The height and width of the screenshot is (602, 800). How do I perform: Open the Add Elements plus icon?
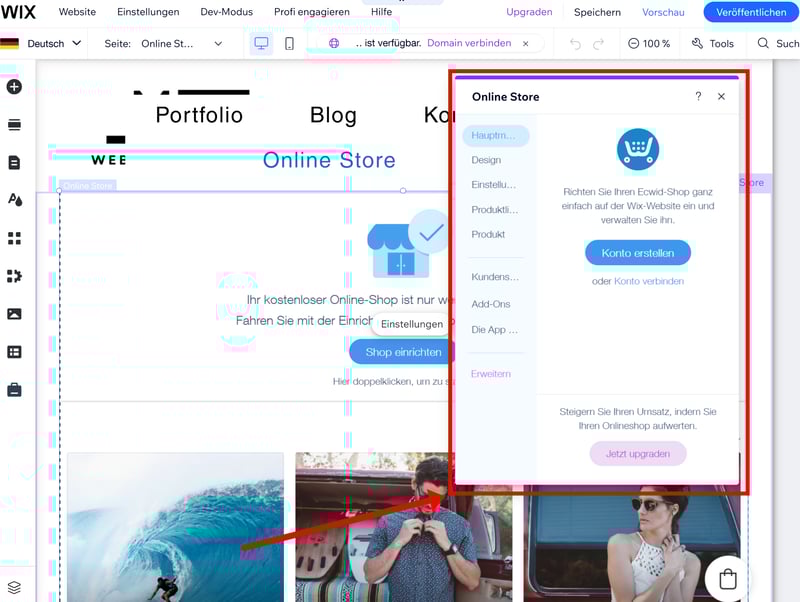14,87
